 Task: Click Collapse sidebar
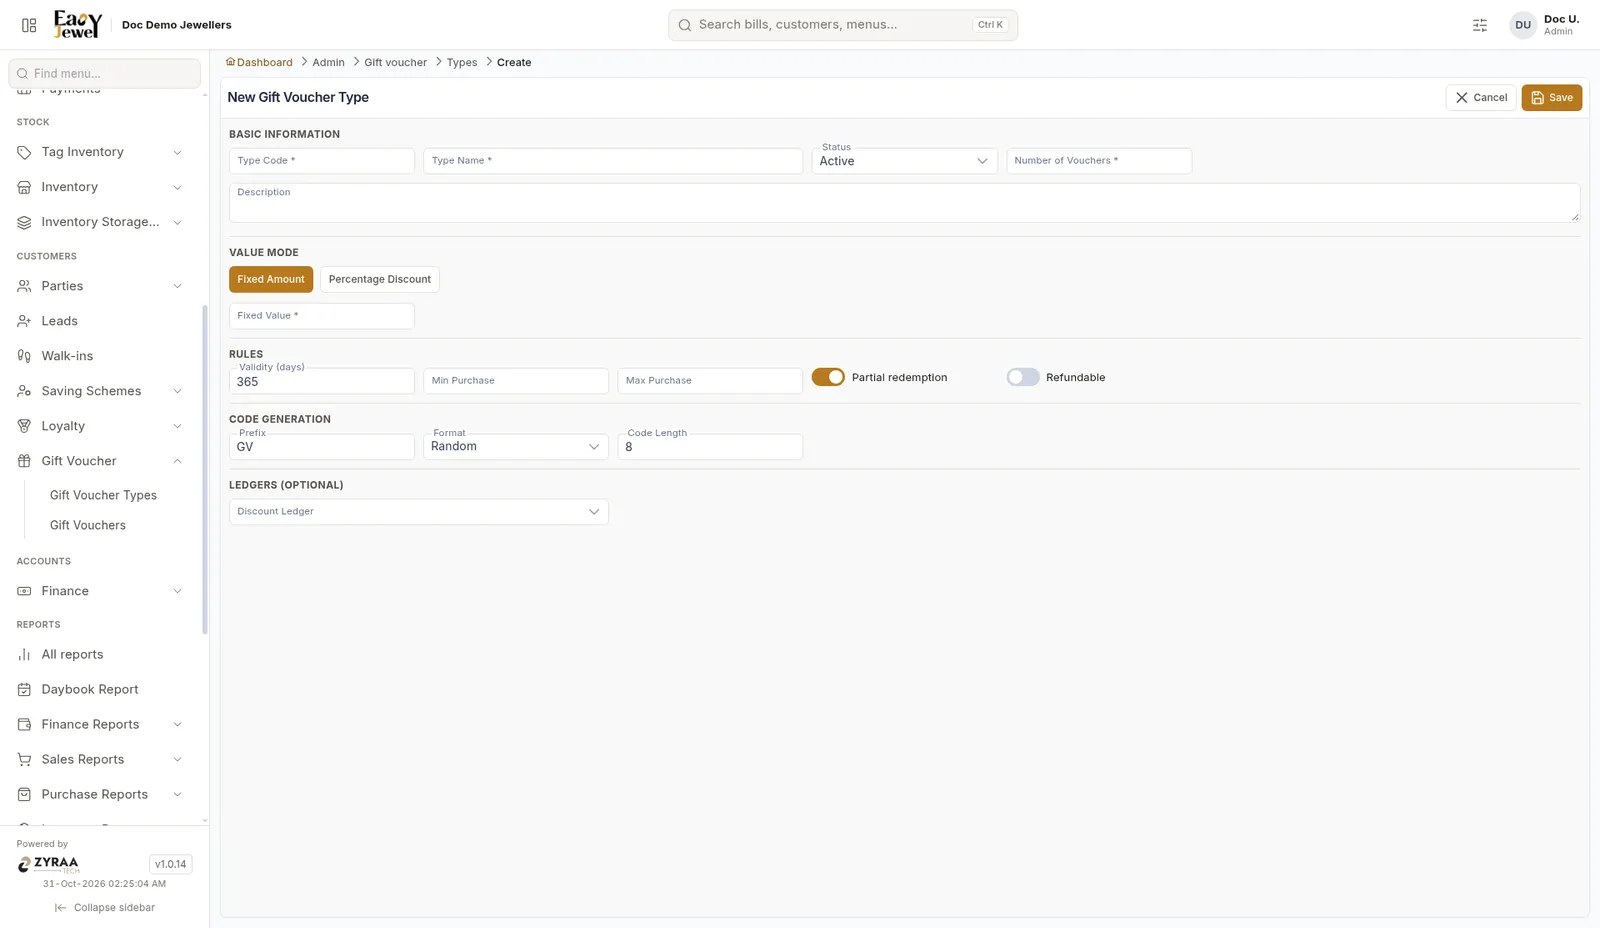[105, 908]
